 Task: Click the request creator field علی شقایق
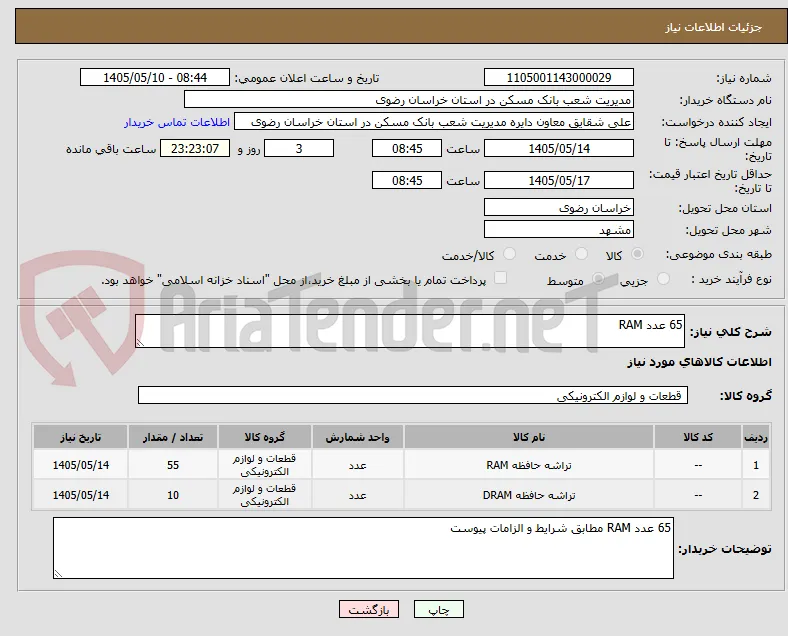click(434, 122)
